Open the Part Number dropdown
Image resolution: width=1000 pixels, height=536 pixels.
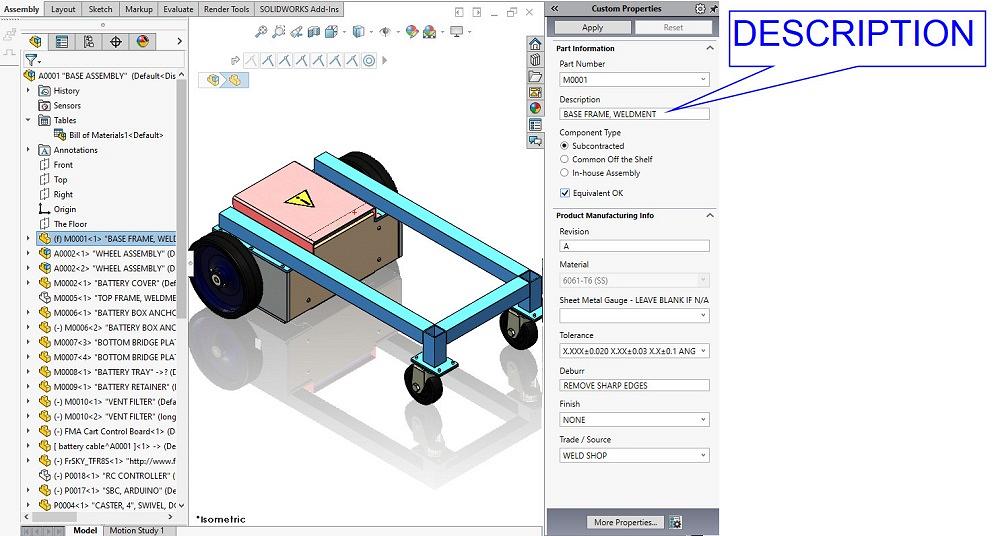(703, 80)
